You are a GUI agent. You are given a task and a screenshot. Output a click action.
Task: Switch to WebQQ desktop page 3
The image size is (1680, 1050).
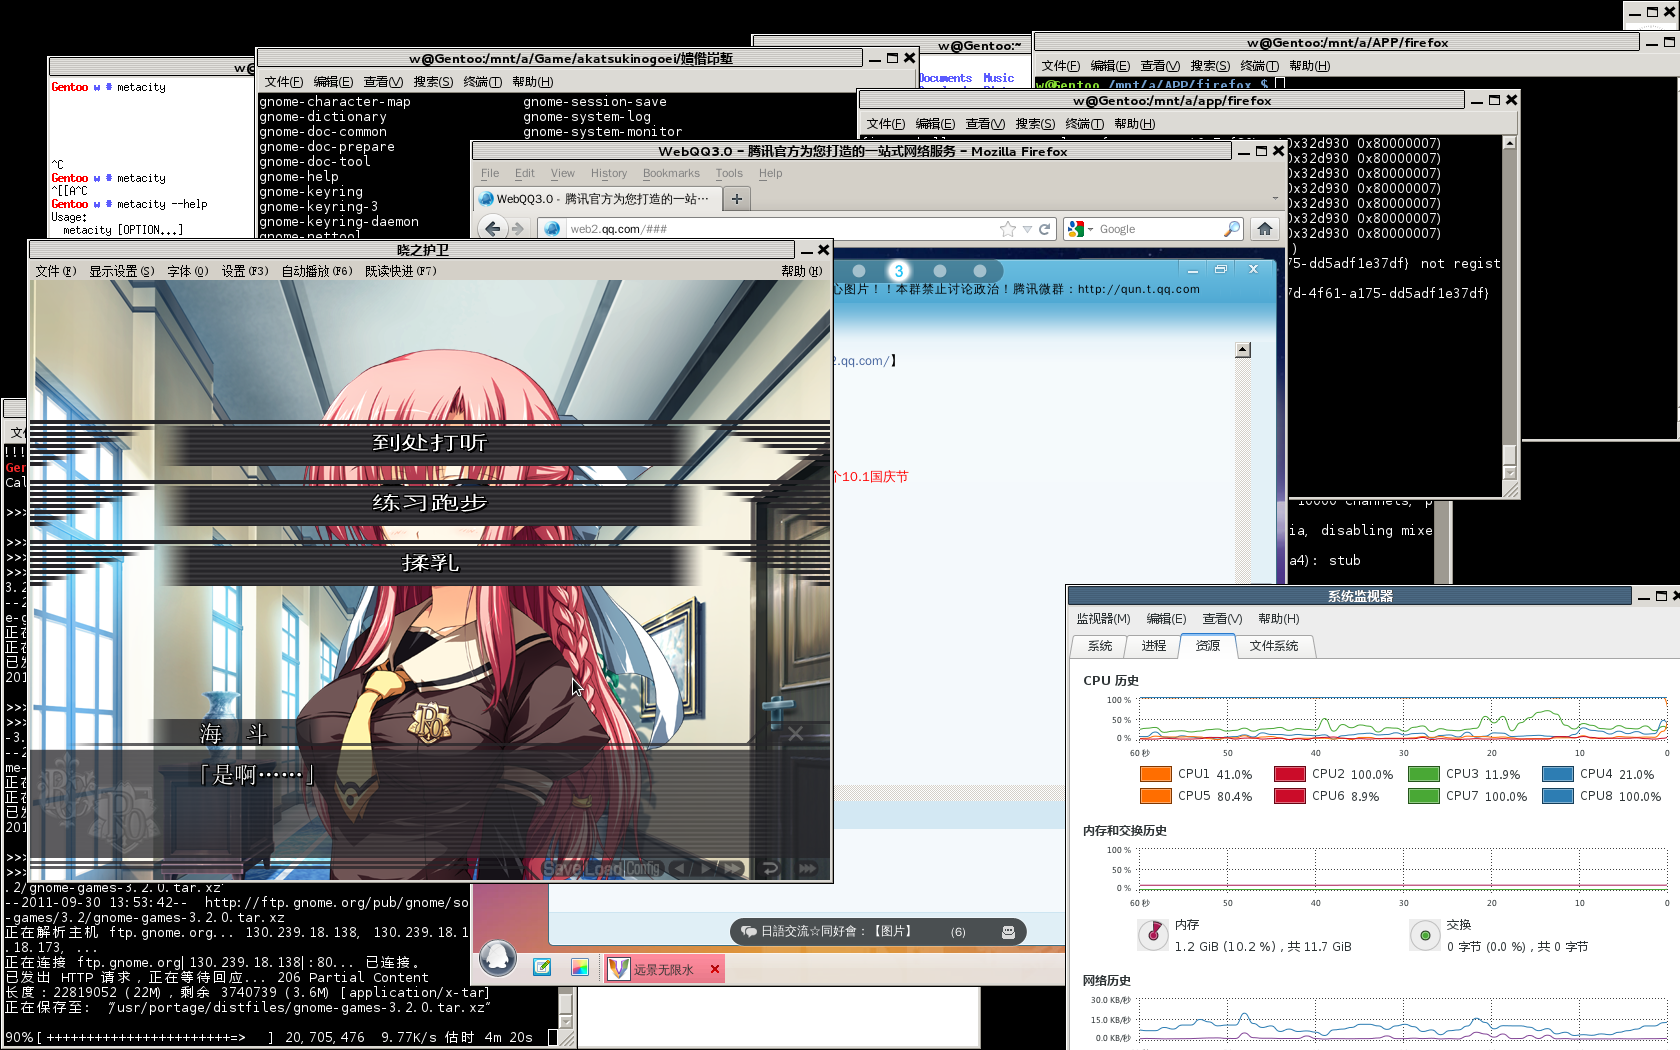click(x=899, y=271)
